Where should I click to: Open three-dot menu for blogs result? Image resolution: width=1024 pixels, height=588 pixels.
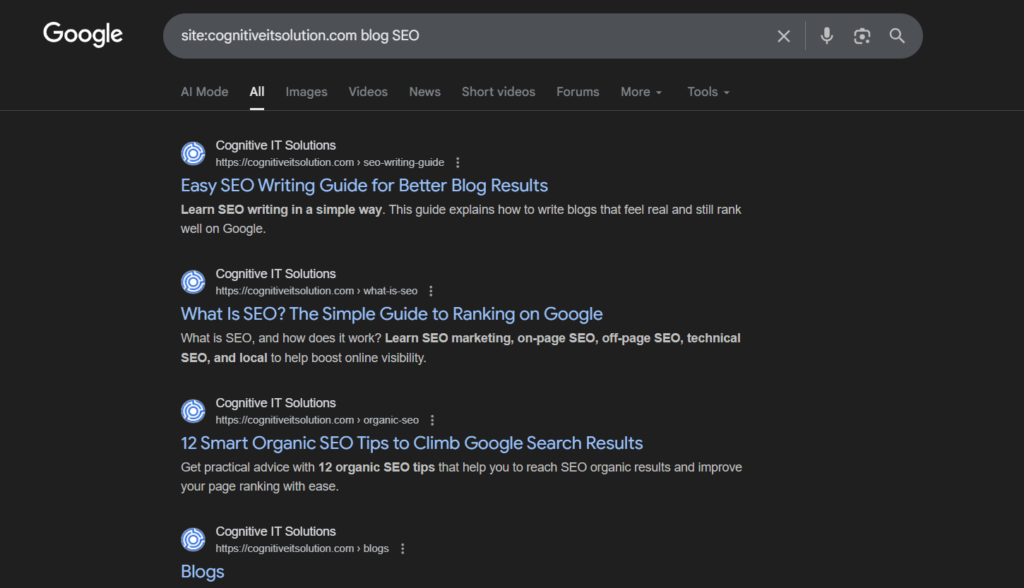coord(403,549)
